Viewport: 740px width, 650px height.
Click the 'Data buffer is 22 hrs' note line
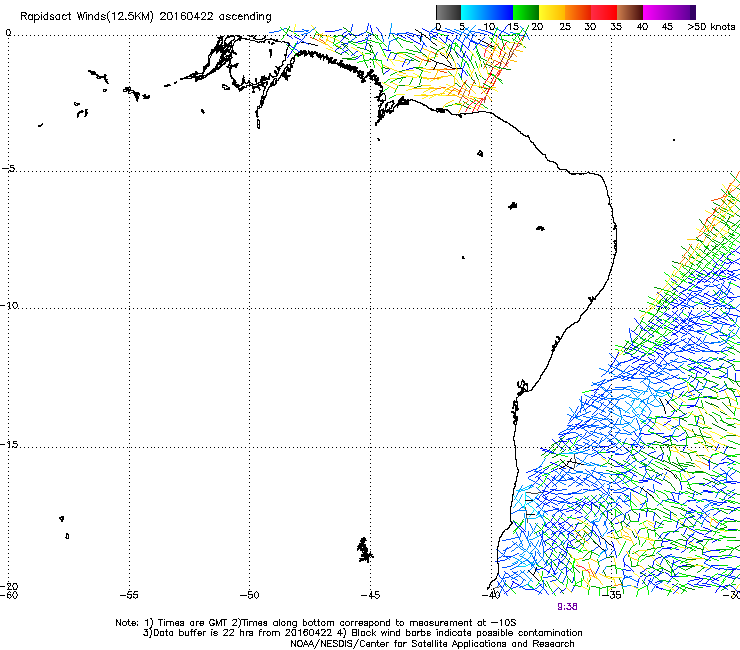coord(362,633)
